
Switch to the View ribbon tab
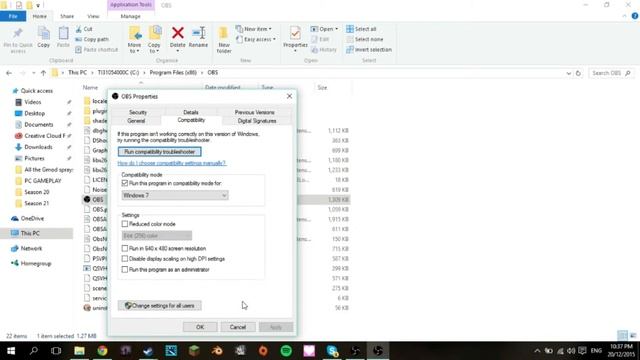pyautogui.click(x=93, y=16)
